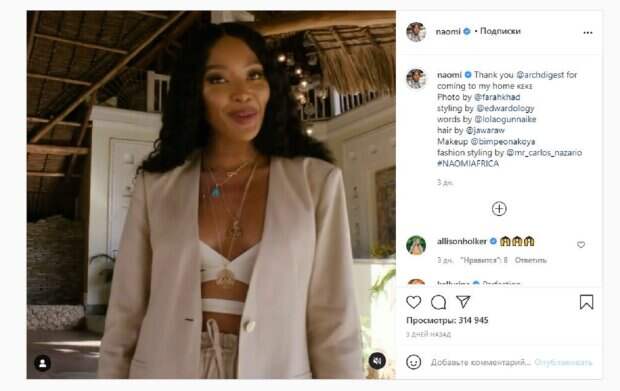The width and height of the screenshot is (620, 391).
Task: Click the Подписки following button
Action: pos(500,31)
